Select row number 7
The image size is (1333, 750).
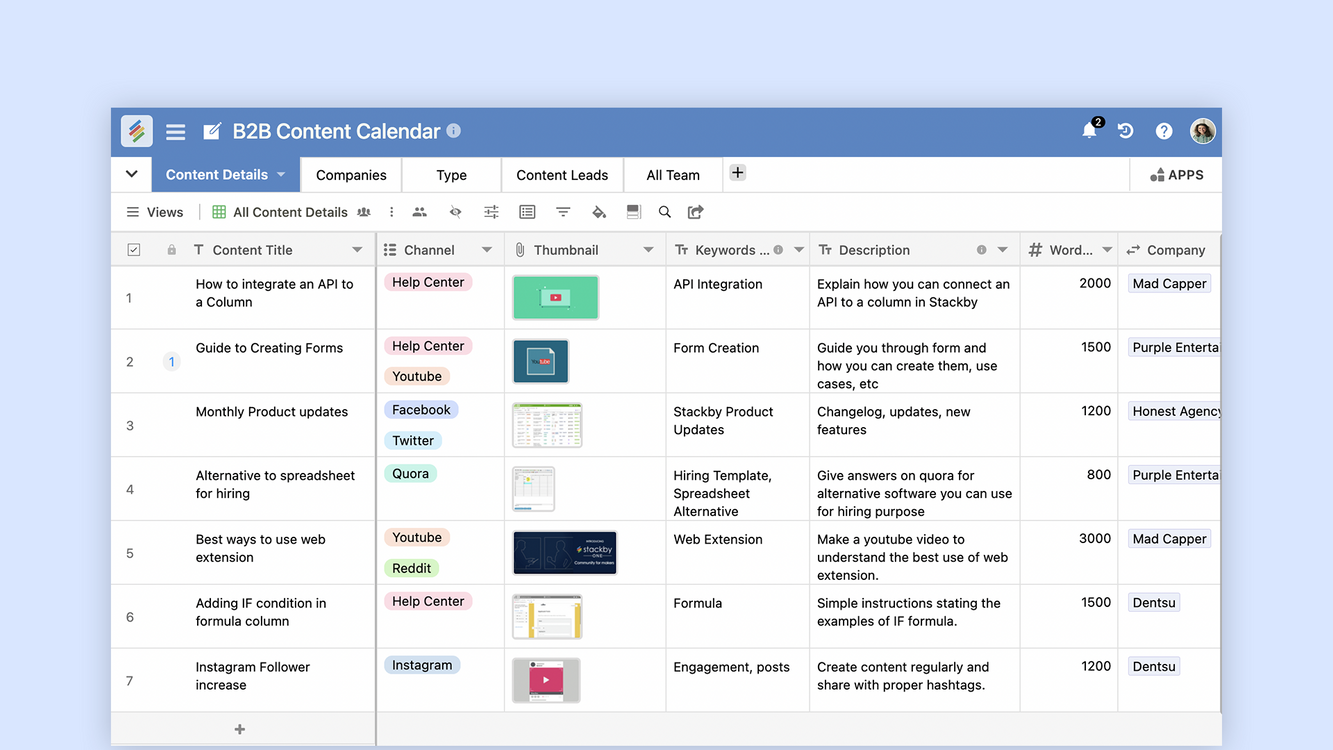coord(129,681)
